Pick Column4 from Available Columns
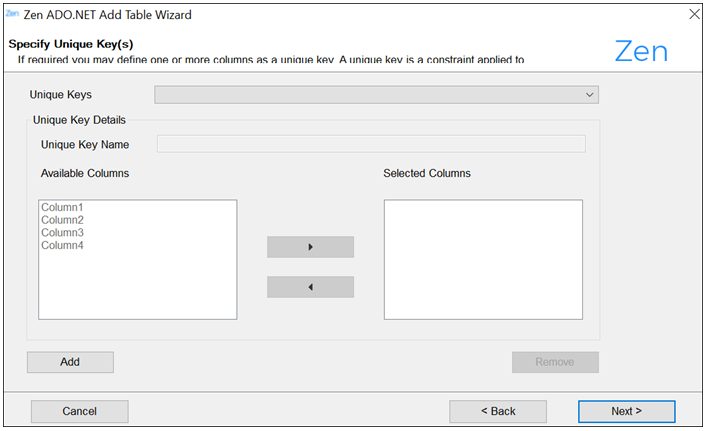 [x=62, y=245]
